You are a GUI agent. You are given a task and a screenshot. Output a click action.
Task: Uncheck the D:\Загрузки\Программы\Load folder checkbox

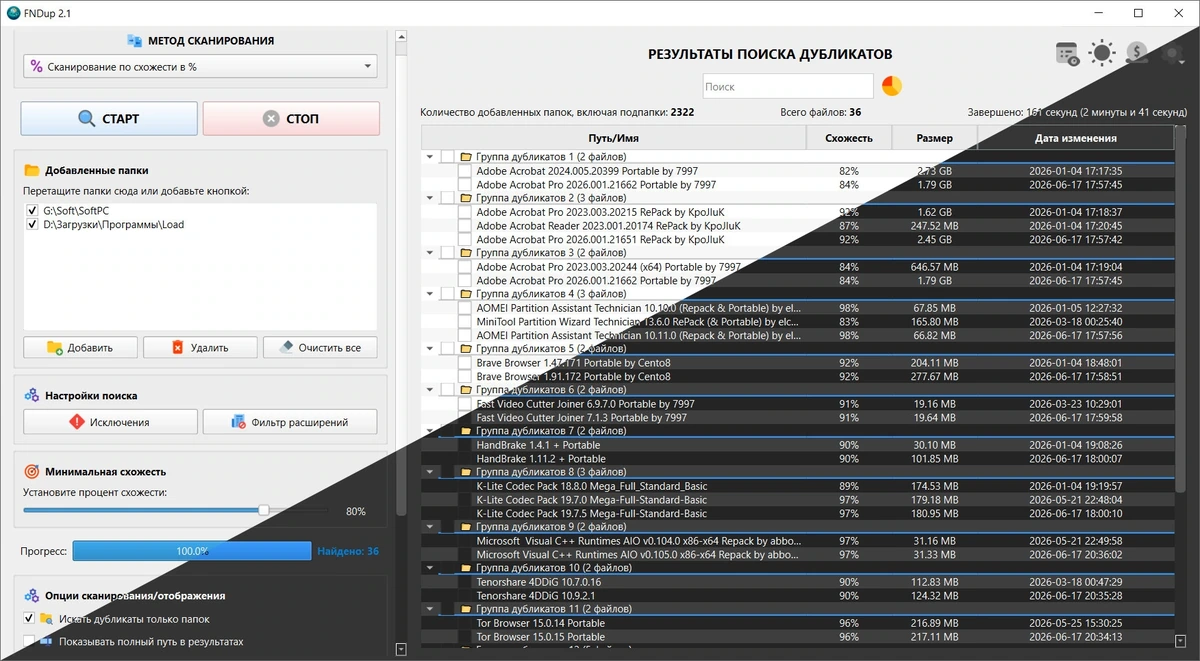click(34, 225)
